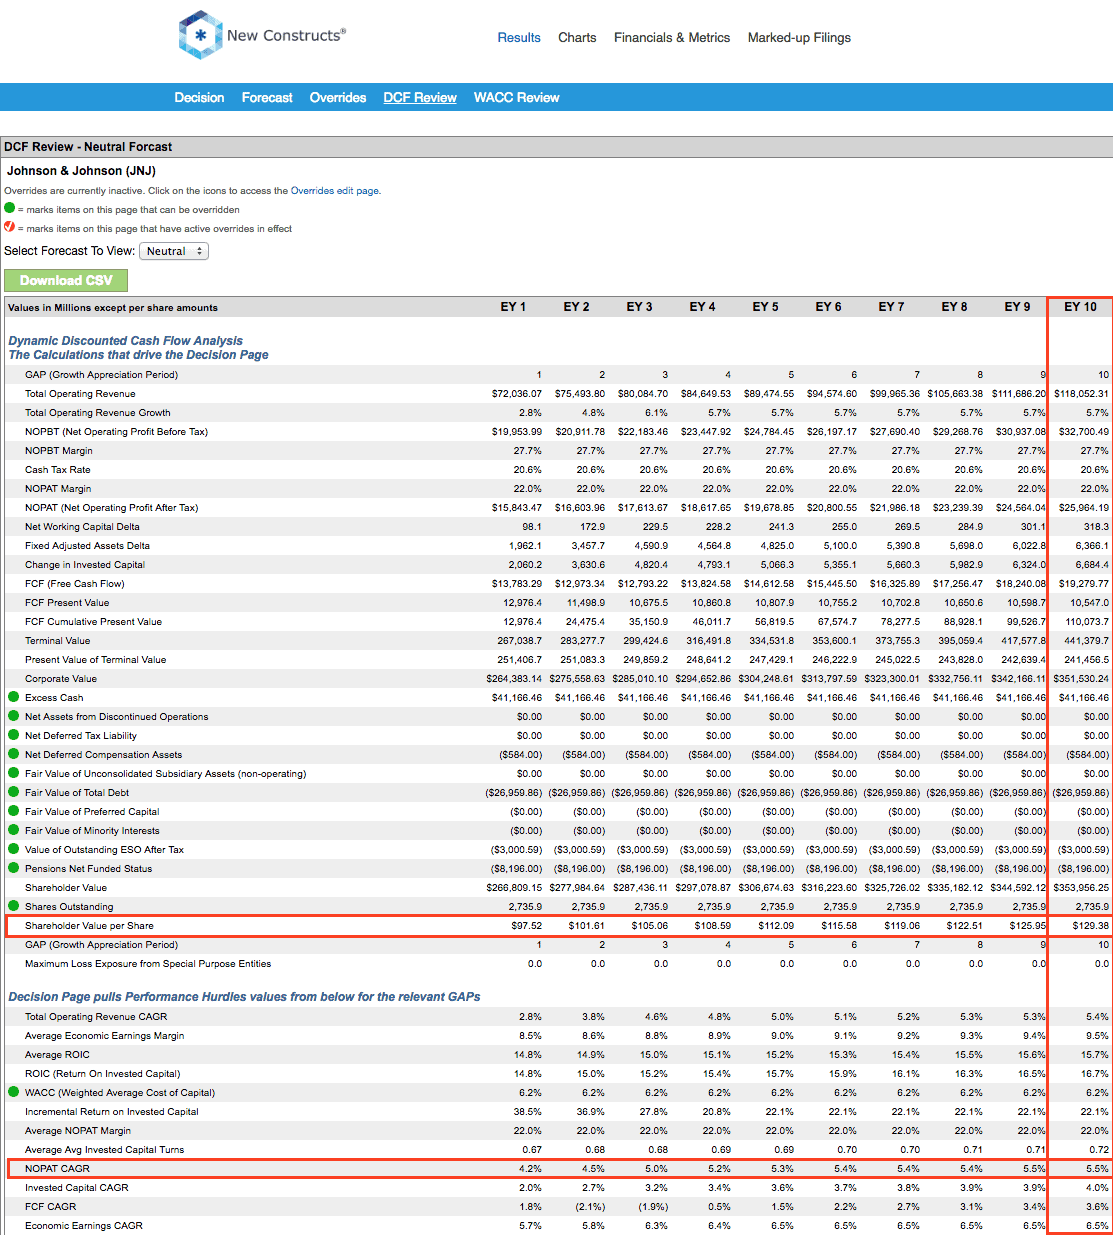Click green dot beside Fair Value of Minority Interests
The height and width of the screenshot is (1235, 1113).
(13, 830)
